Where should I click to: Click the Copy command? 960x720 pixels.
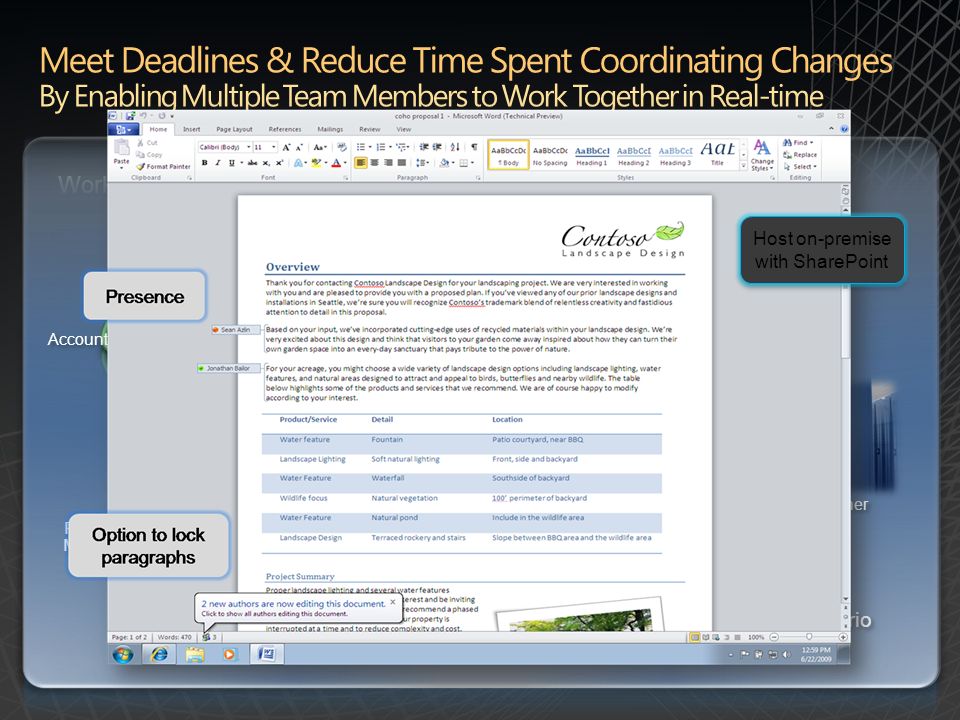[149, 154]
